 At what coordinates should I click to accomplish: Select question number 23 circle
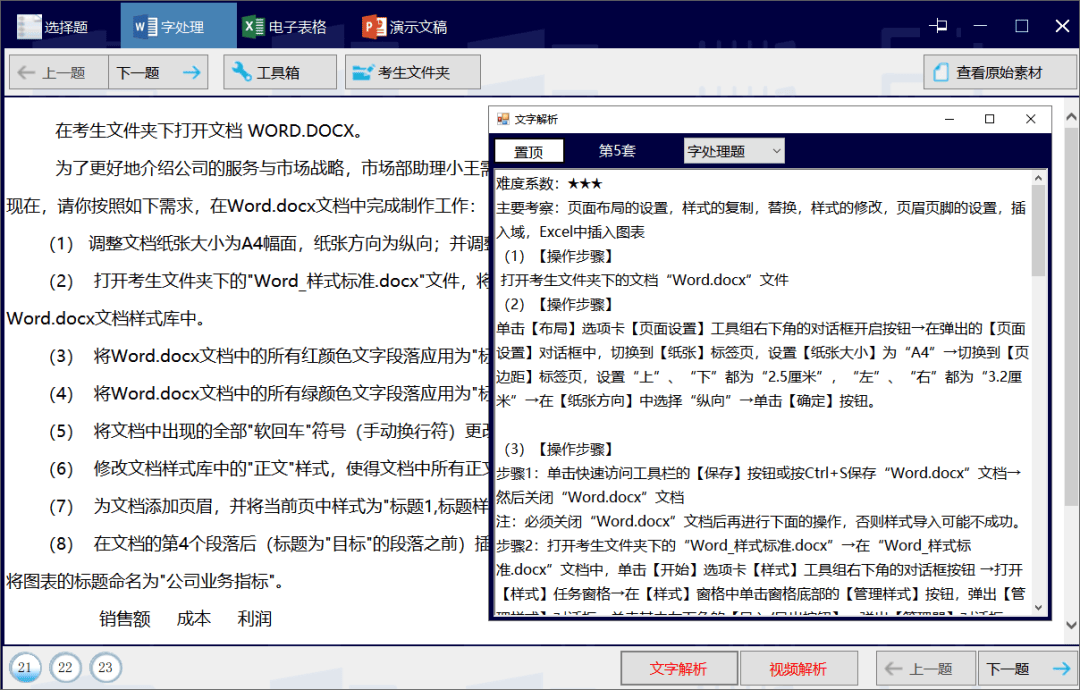105,666
